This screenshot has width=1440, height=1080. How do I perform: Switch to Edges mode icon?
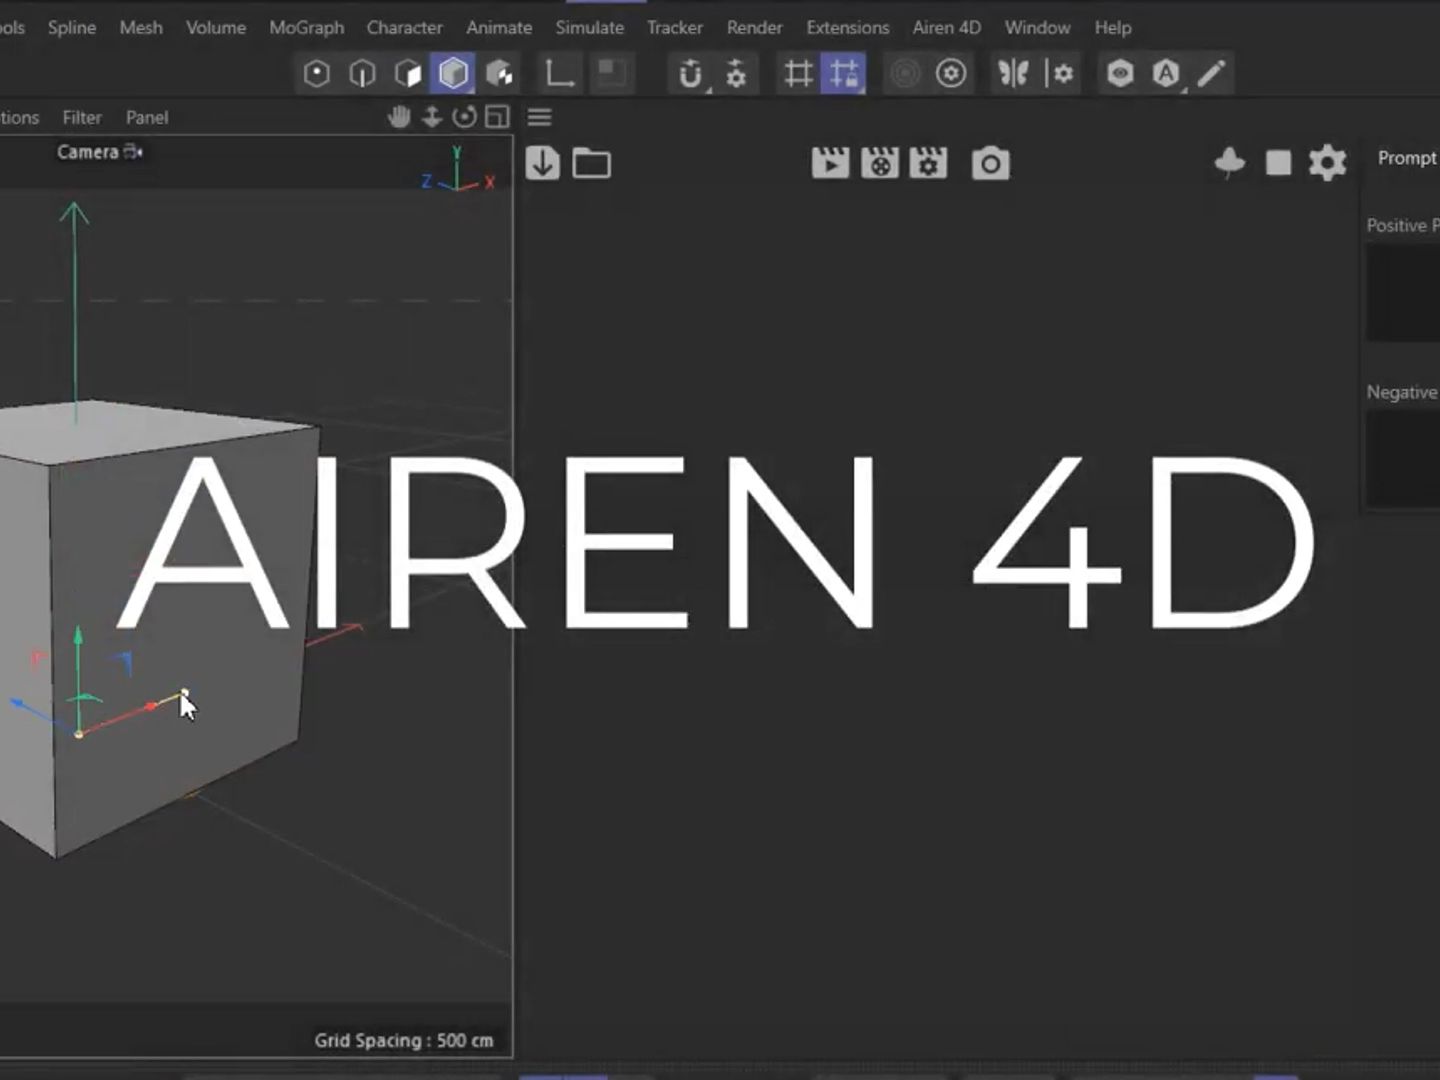click(362, 74)
